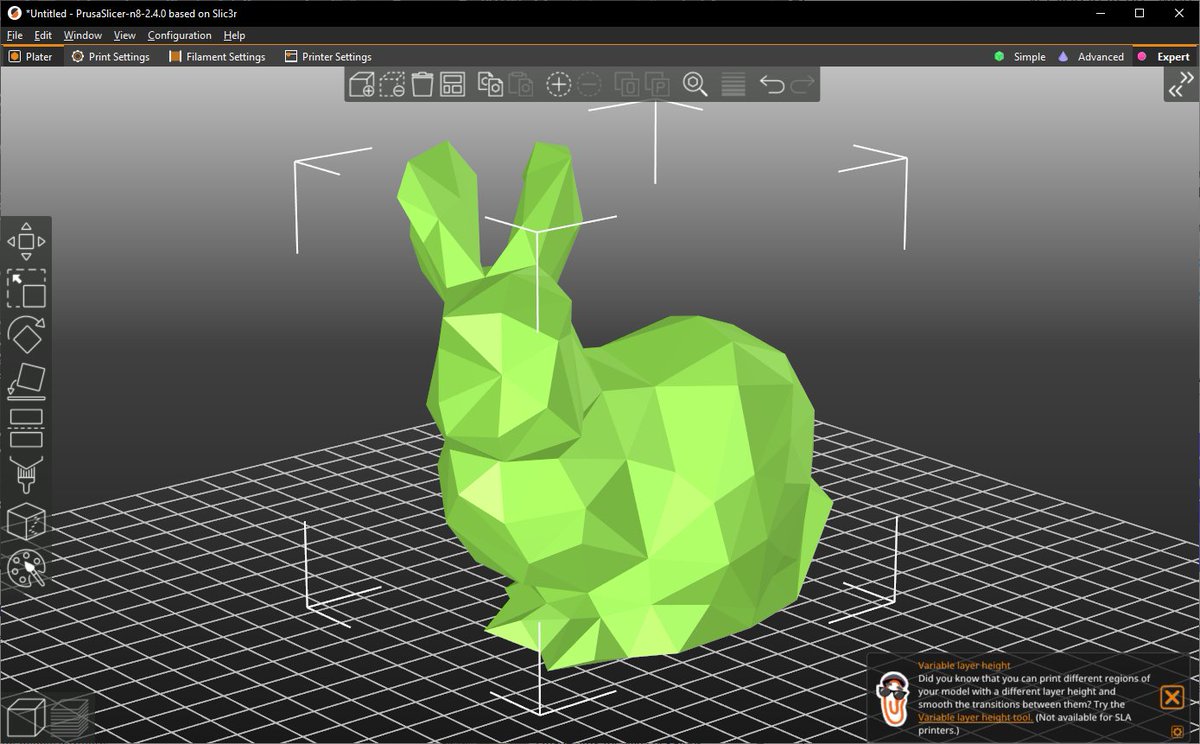The height and width of the screenshot is (744, 1200).
Task: Click the Copy icon in top toolbar
Action: coord(490,85)
